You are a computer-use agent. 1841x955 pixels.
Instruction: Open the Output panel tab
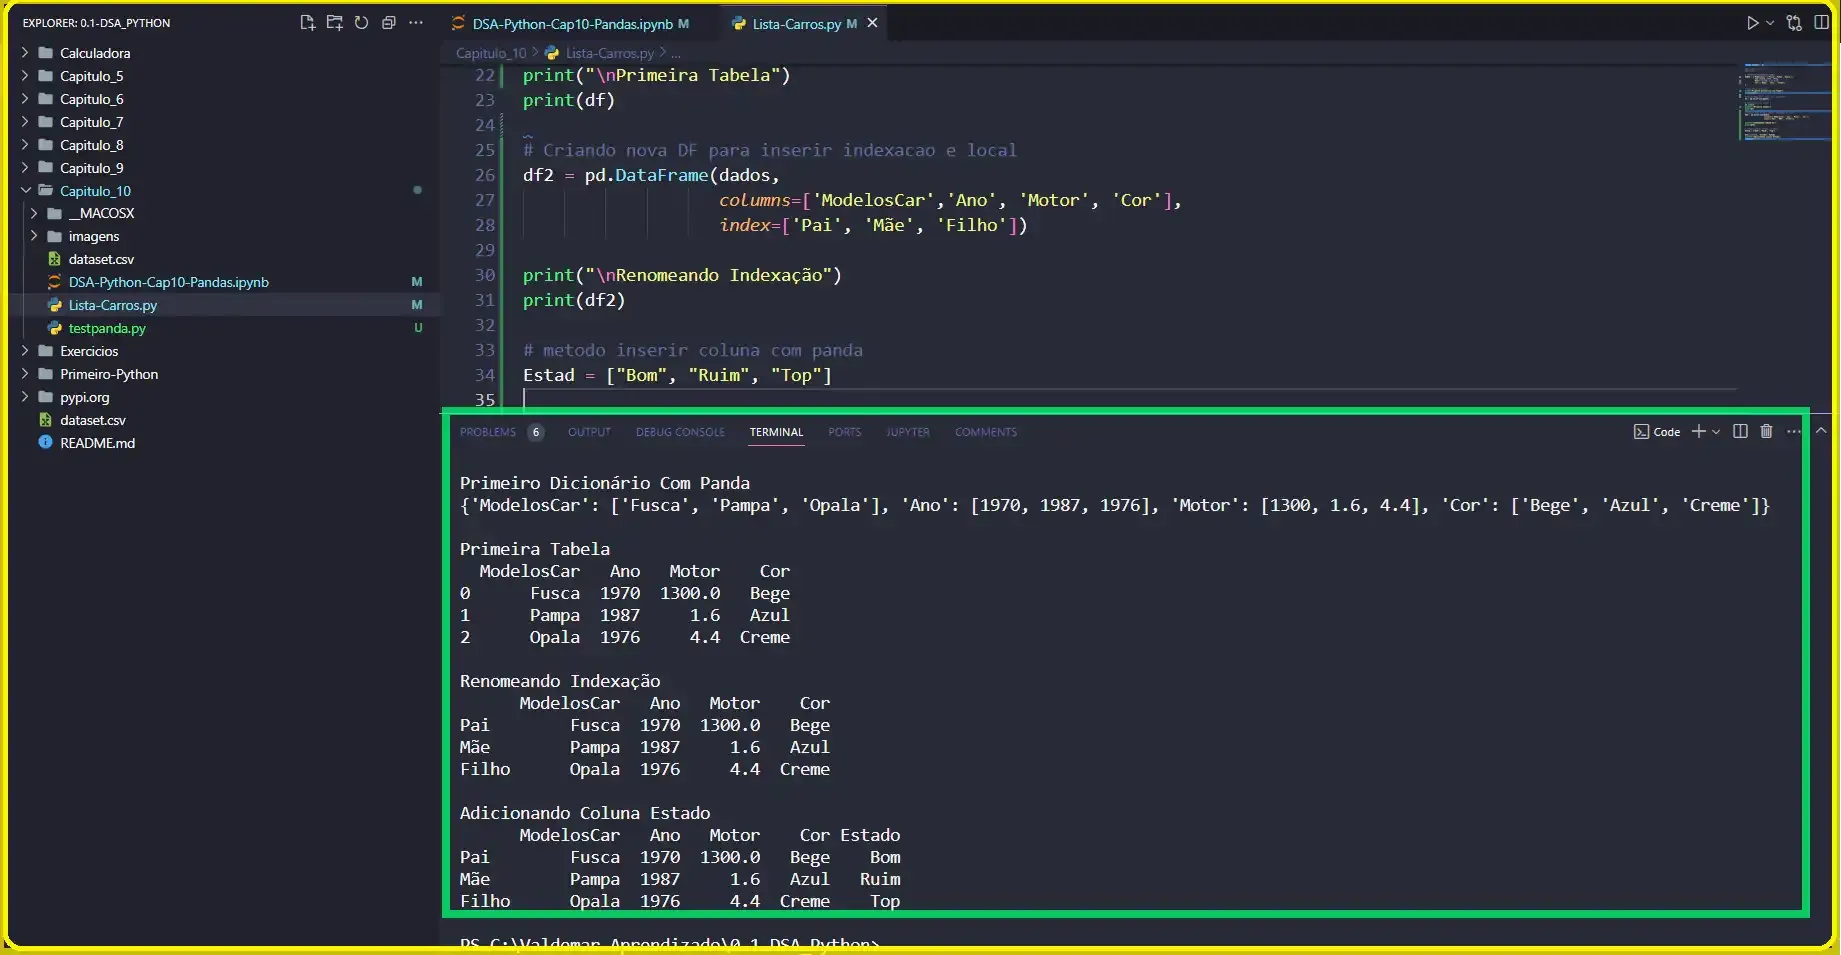tap(589, 432)
